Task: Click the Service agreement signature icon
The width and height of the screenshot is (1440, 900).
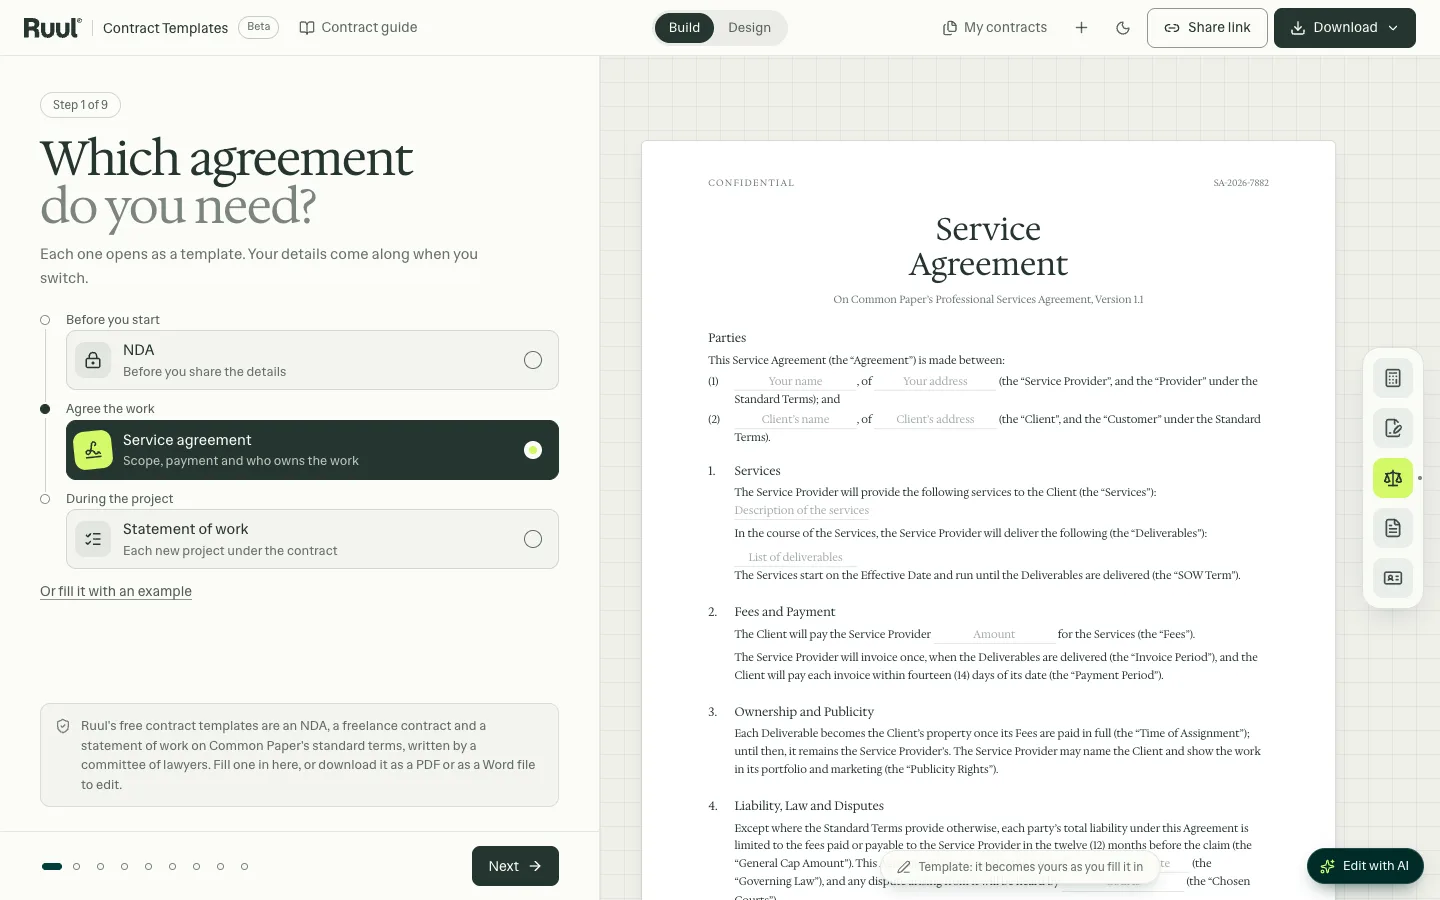Action: click(93, 450)
